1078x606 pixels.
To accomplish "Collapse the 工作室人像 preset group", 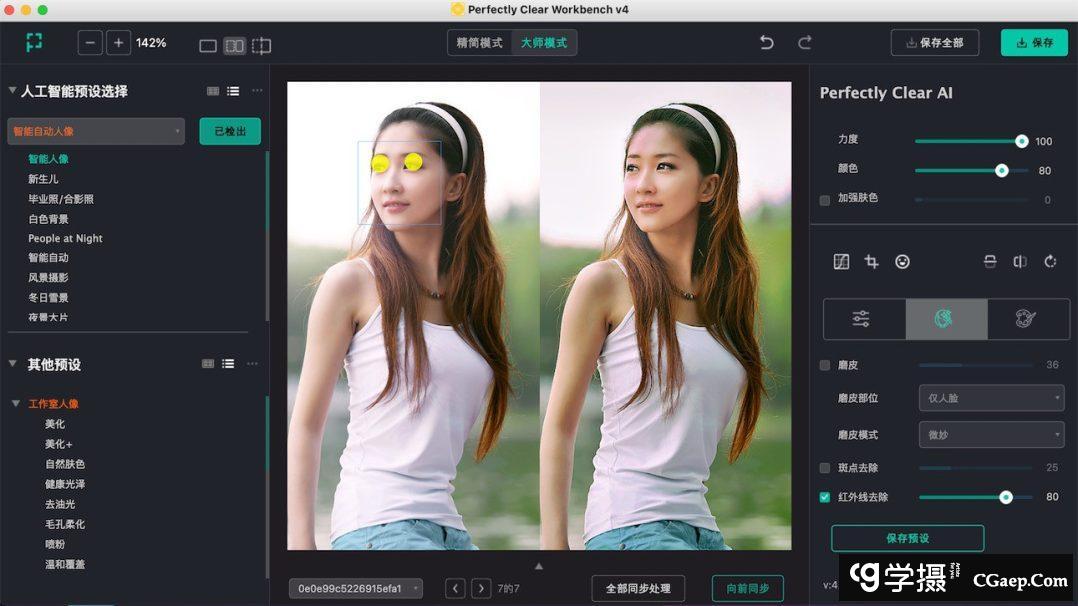I will (x=16, y=404).
